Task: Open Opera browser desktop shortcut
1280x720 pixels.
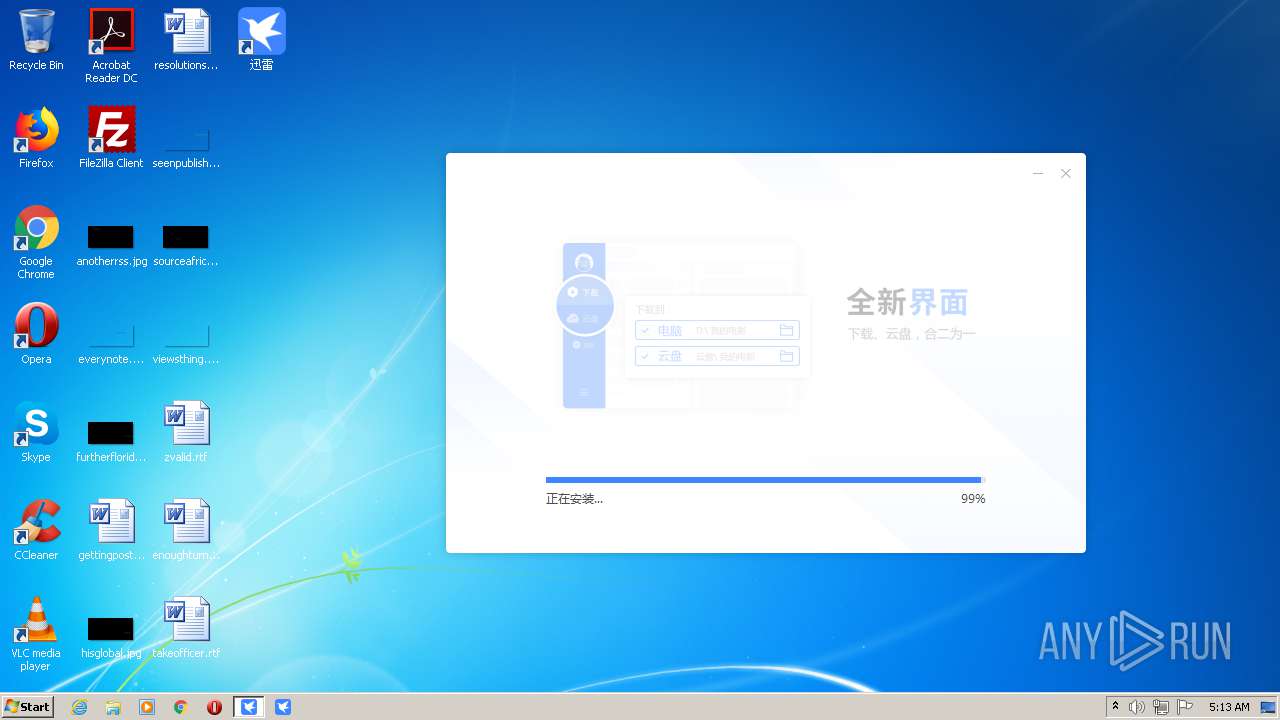Action: (36, 334)
